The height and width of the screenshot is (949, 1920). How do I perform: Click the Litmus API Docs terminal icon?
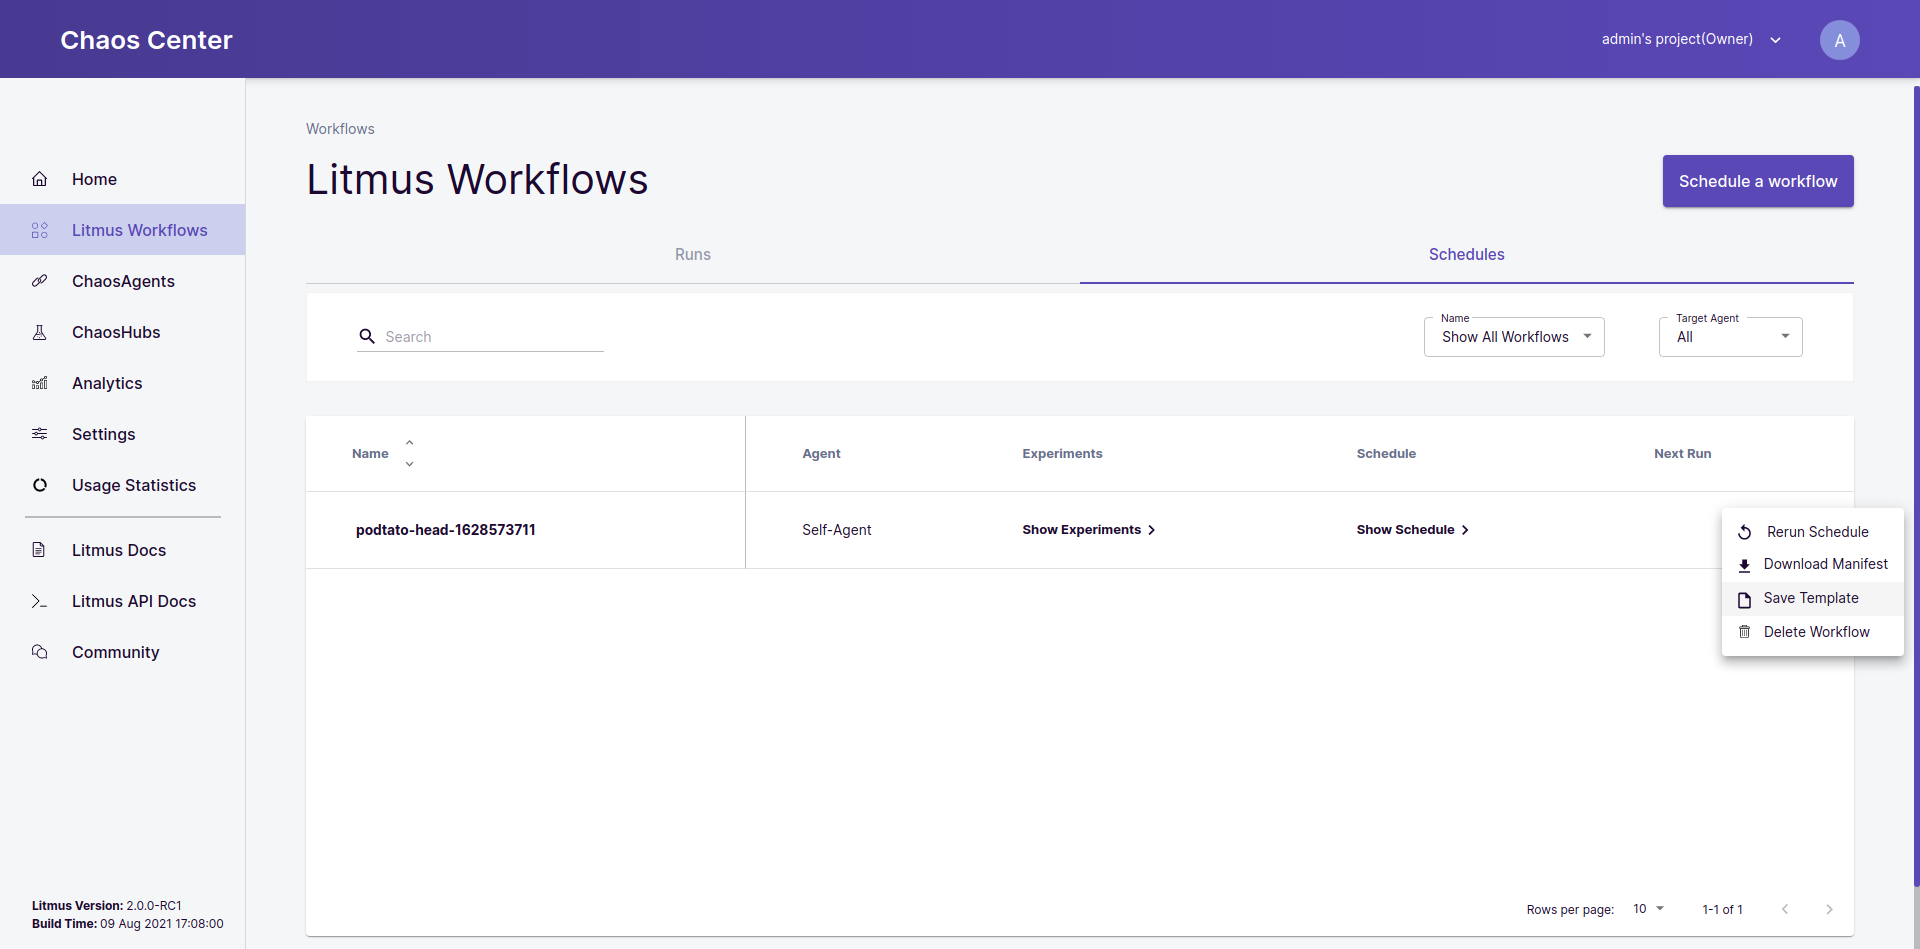[40, 601]
